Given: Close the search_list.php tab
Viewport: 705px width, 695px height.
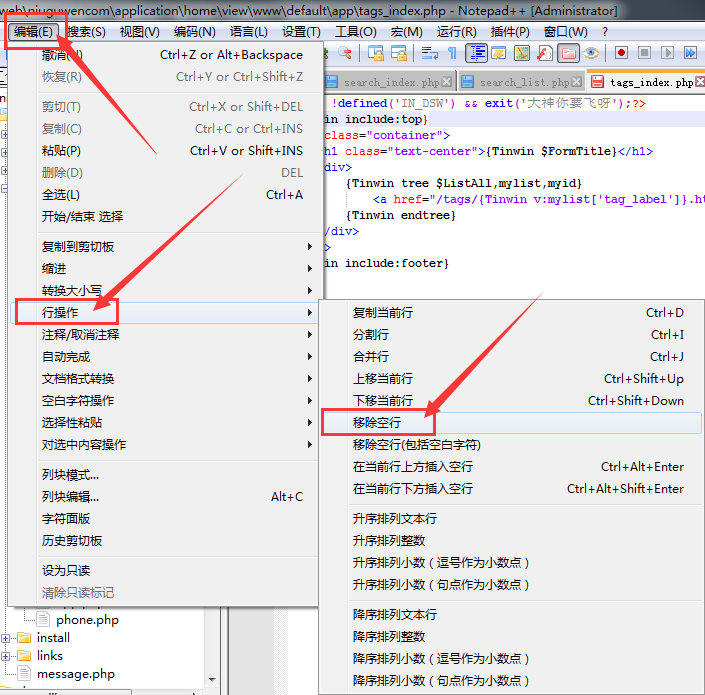Looking at the screenshot, I should click(x=576, y=81).
